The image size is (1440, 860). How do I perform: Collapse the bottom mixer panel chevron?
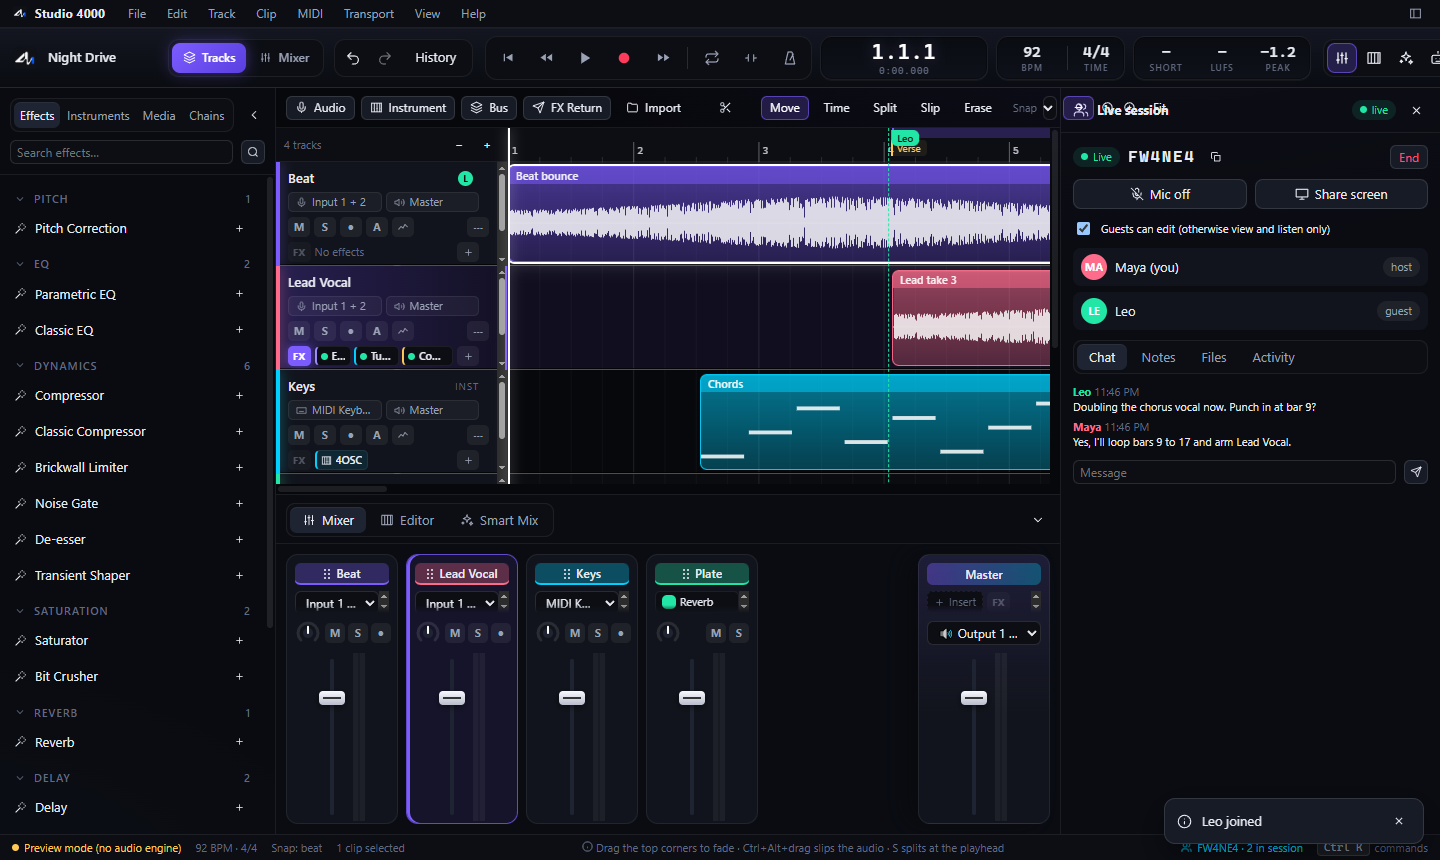pyautogui.click(x=1038, y=520)
